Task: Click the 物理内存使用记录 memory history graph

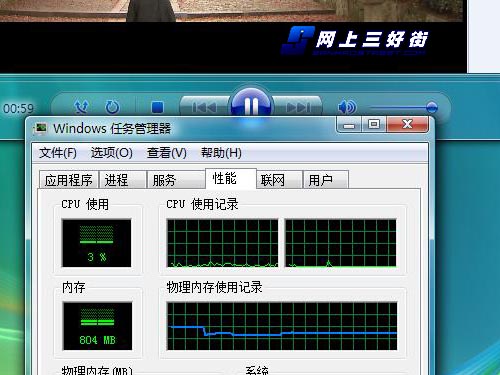Action: [282, 326]
